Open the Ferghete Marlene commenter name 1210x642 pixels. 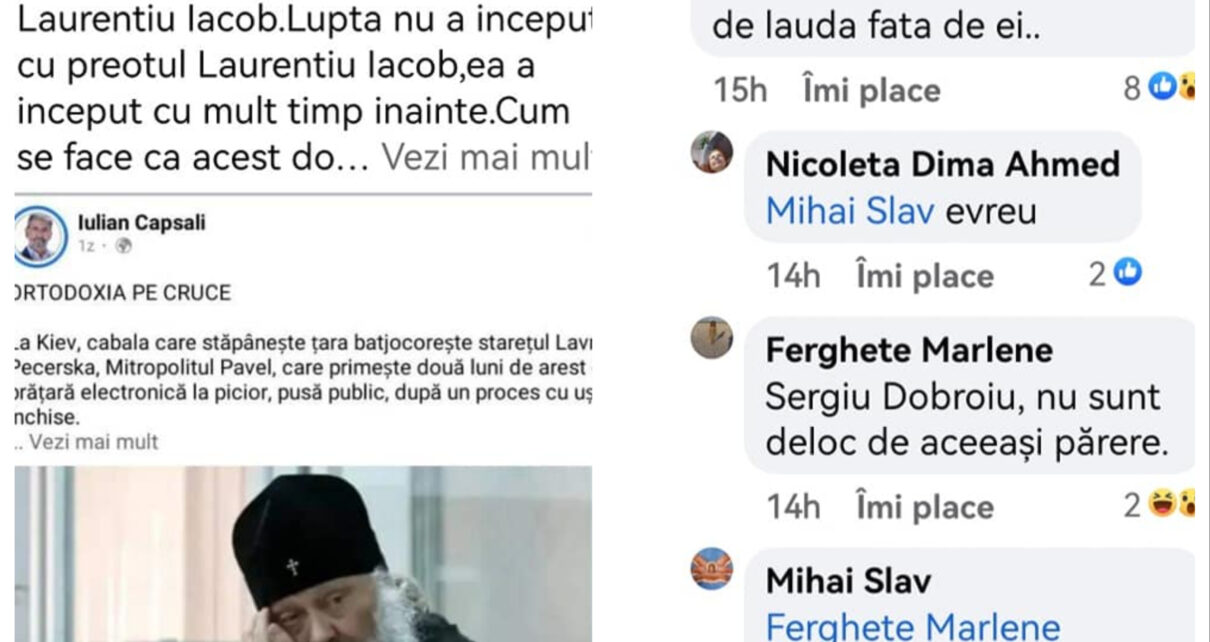[909, 350]
